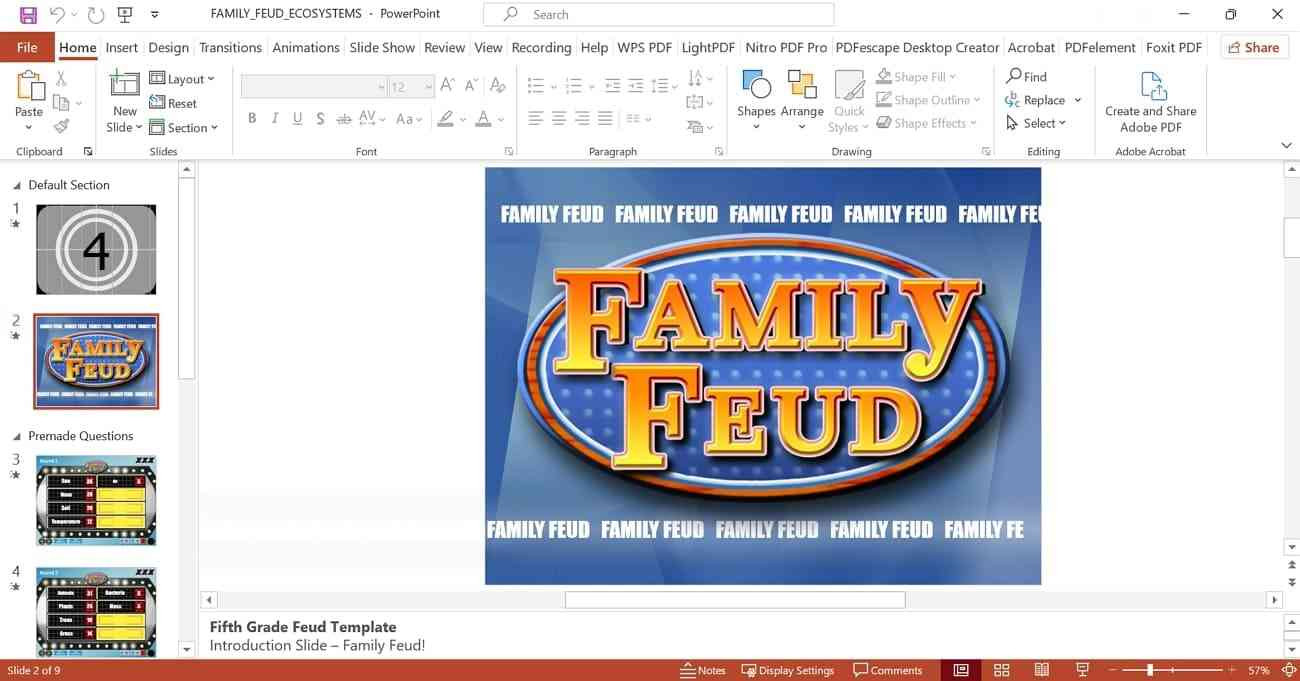
Task: Open the Section dropdown
Action: [184, 127]
